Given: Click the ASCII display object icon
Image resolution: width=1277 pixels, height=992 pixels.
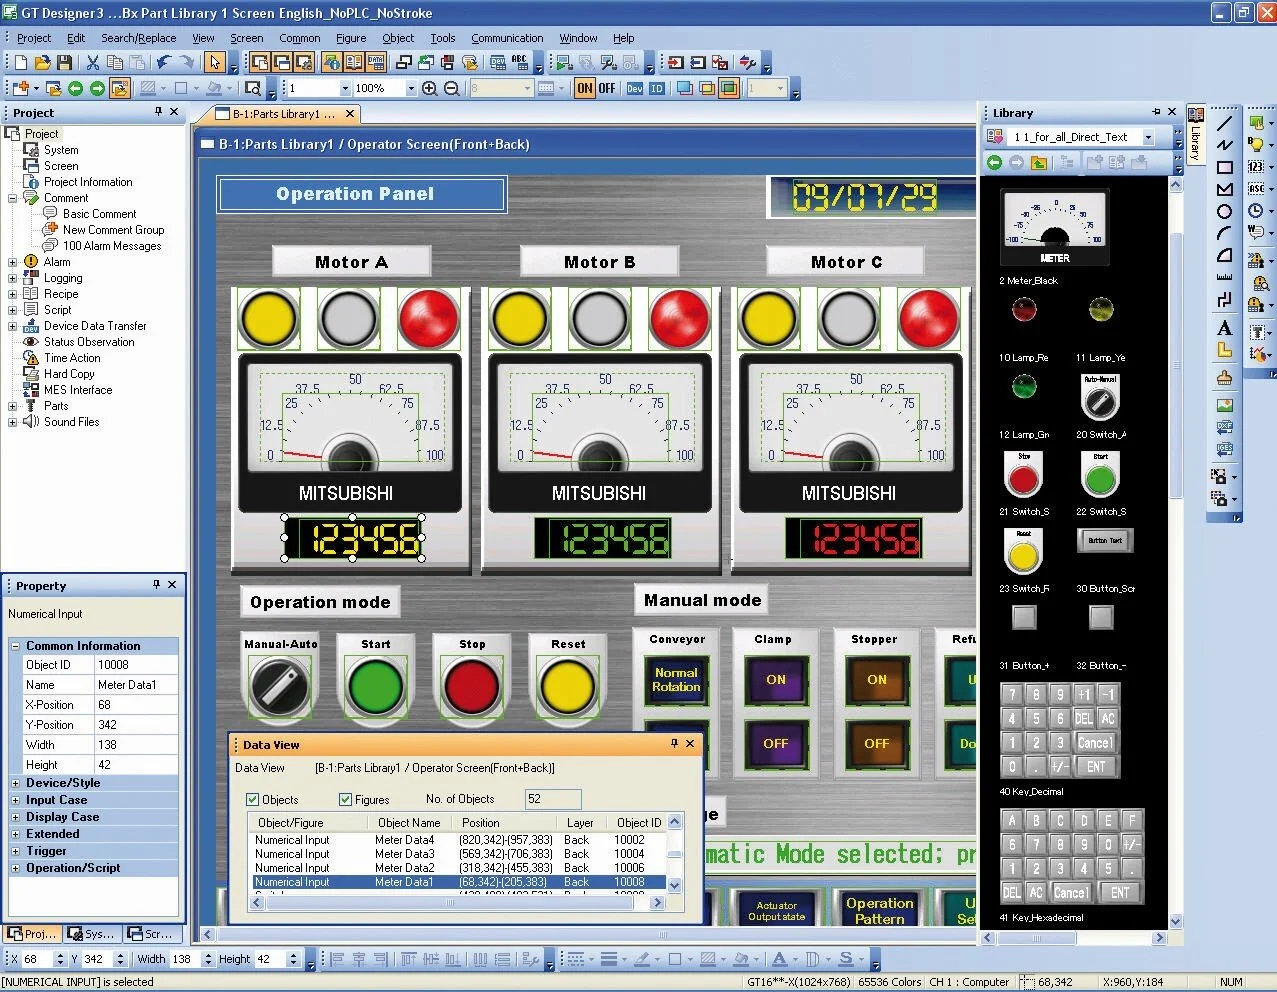Looking at the screenshot, I should [1256, 189].
